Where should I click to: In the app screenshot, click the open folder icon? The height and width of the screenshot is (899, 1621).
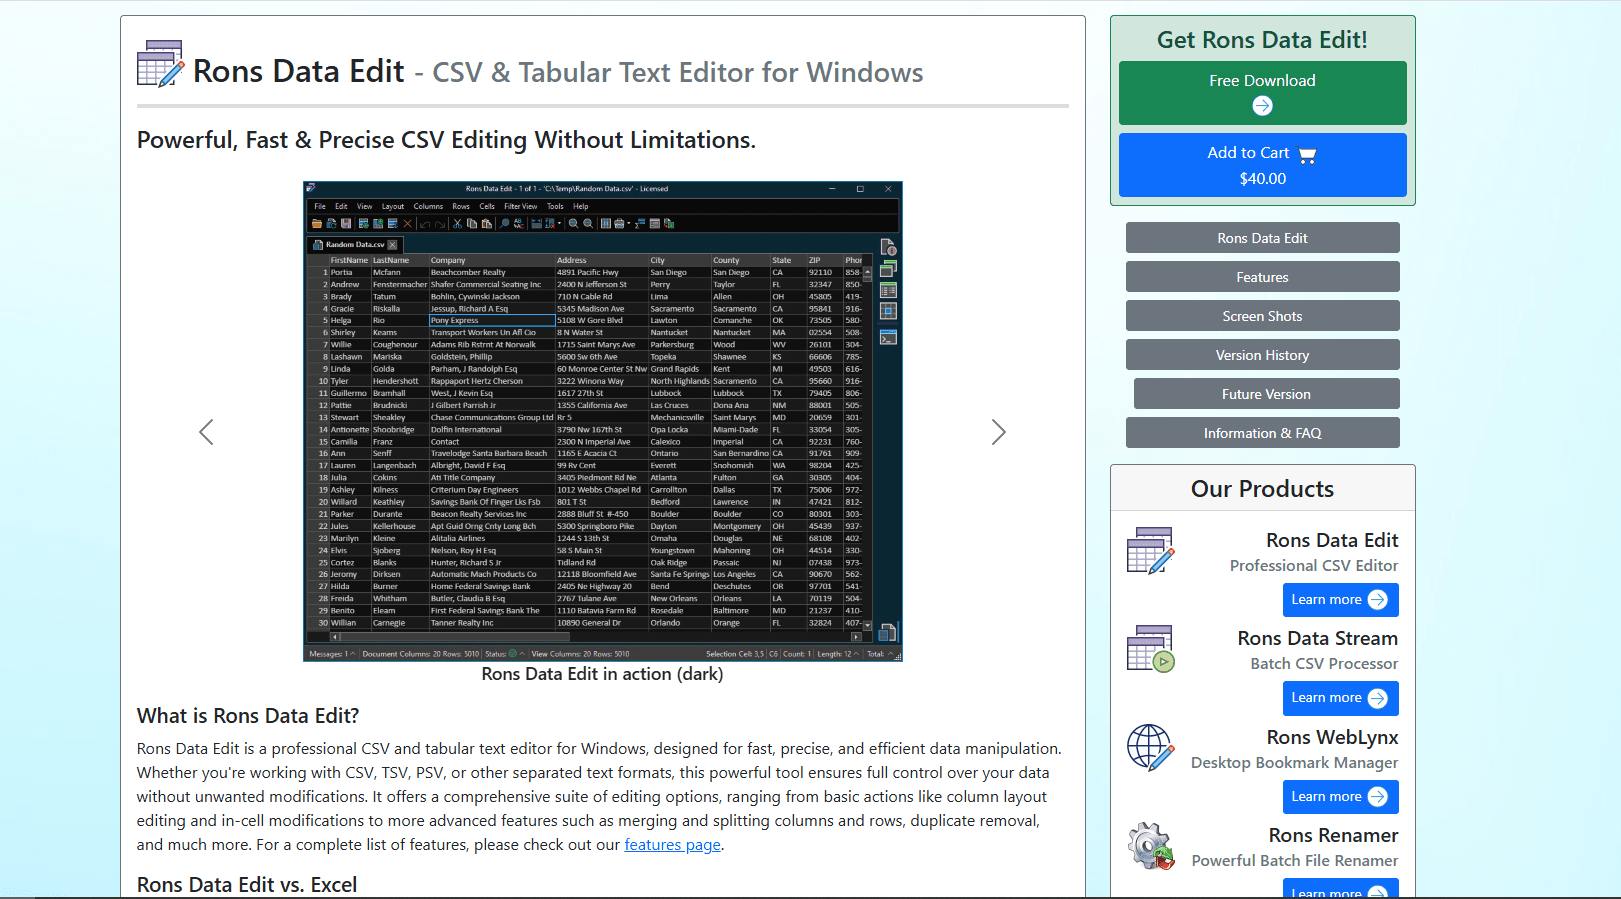[x=317, y=224]
